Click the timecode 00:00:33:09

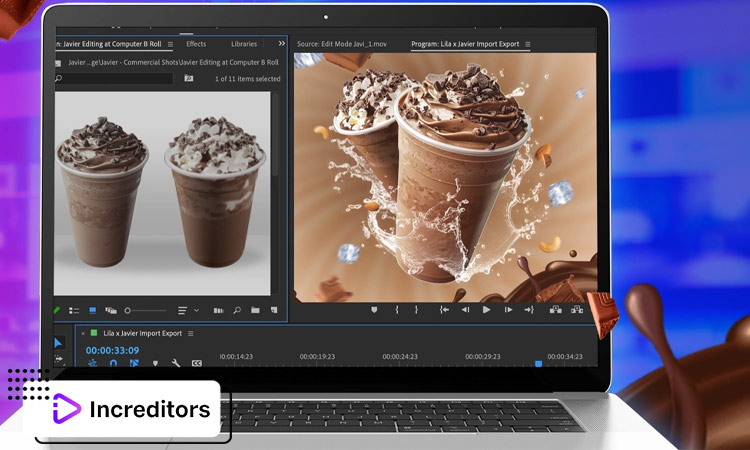[x=112, y=351]
